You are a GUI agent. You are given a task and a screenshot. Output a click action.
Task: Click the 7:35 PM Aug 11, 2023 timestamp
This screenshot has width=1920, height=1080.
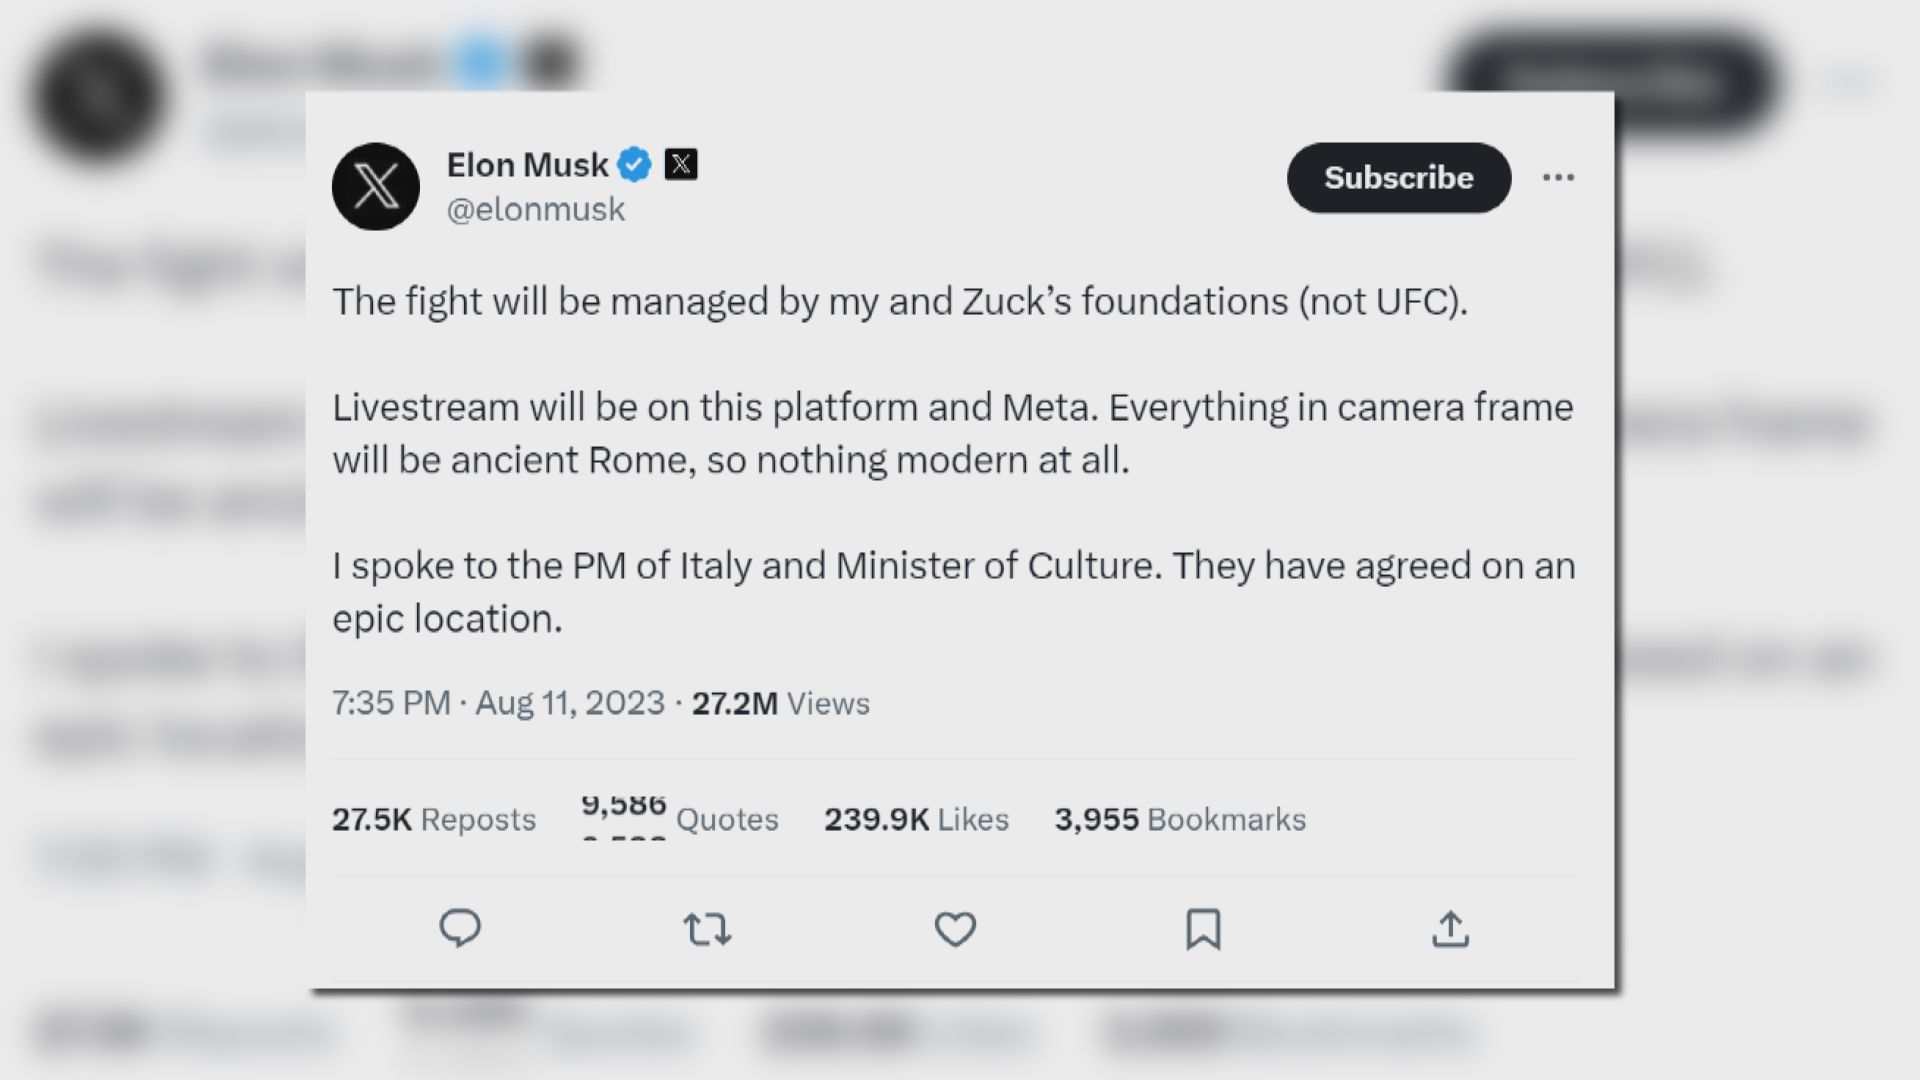coord(498,703)
